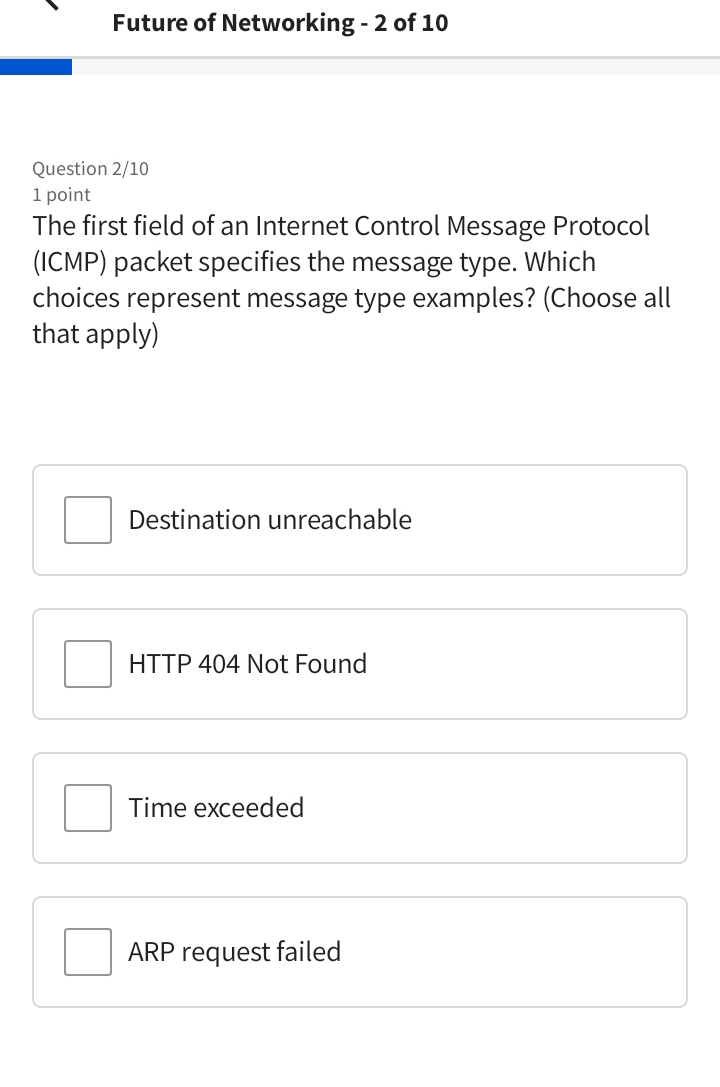Check the HTTP 404 Not Found checkbox
The width and height of the screenshot is (720, 1087).
tap(87, 663)
